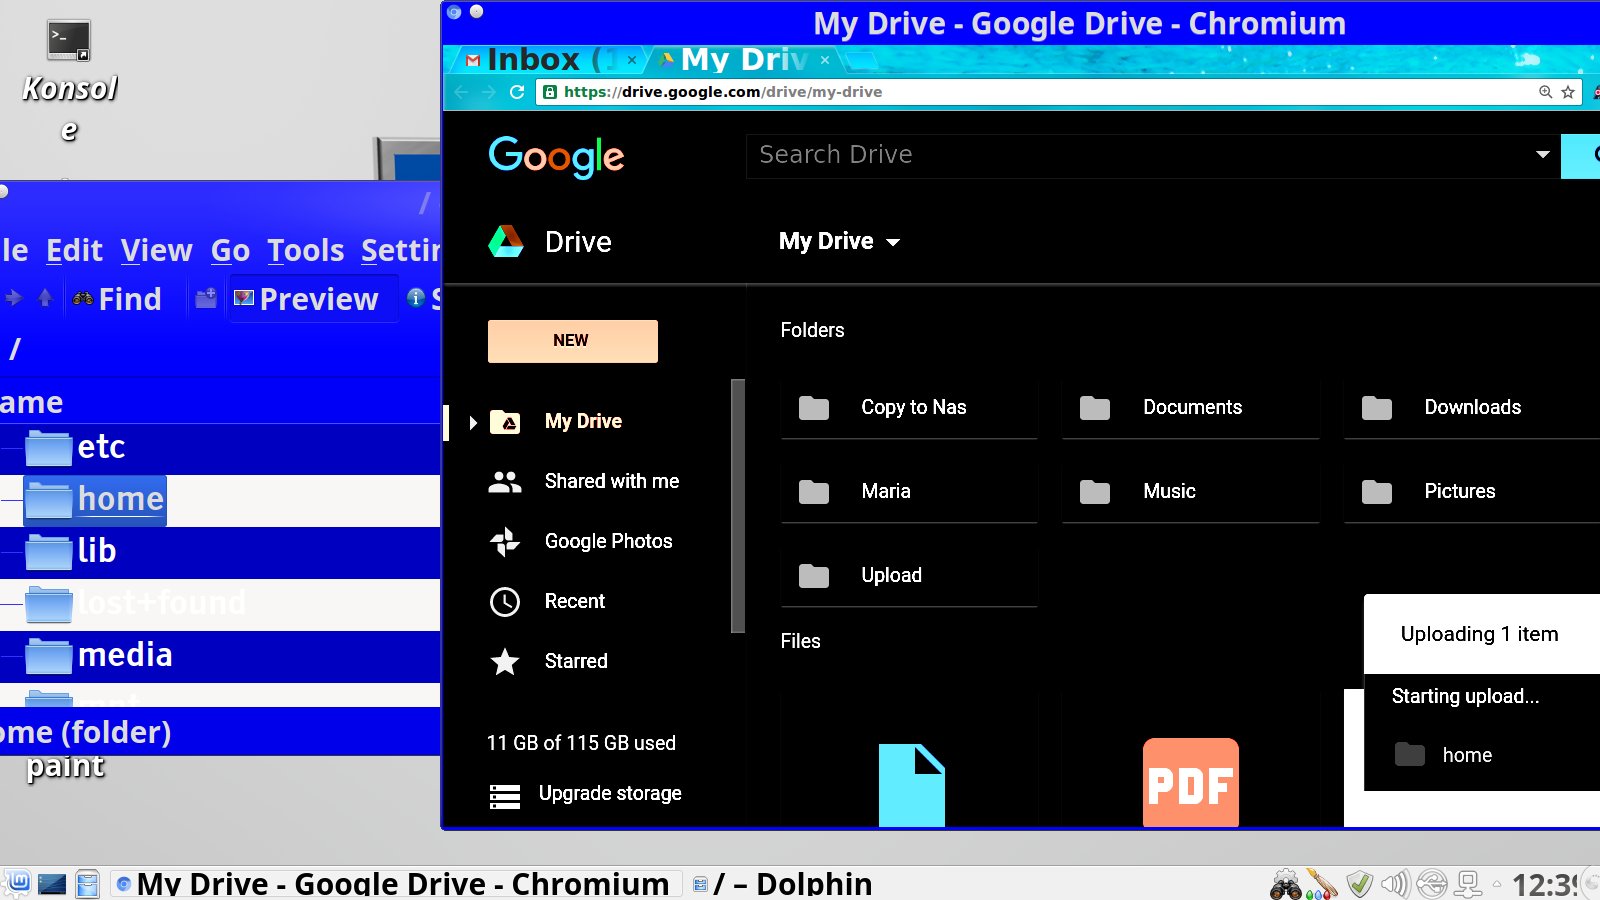Image resolution: width=1600 pixels, height=900 pixels.
Task: Click Chromium task in taskbar
Action: click(395, 884)
